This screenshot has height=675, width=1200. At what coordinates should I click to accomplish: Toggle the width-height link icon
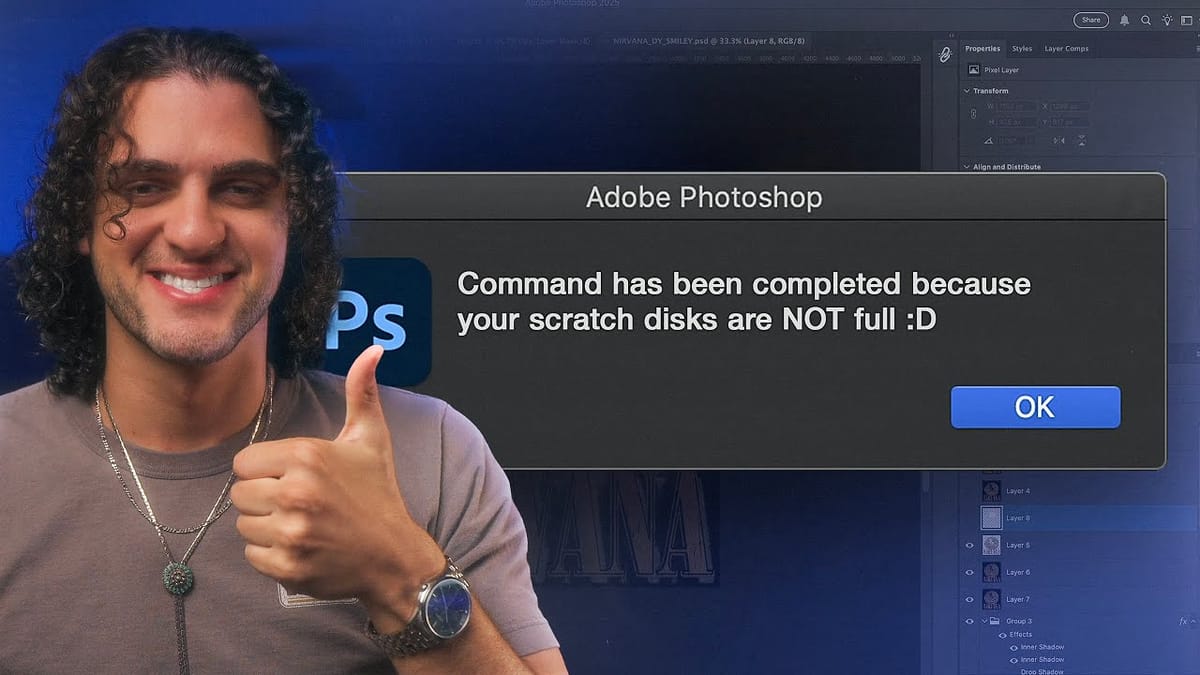[x=974, y=115]
